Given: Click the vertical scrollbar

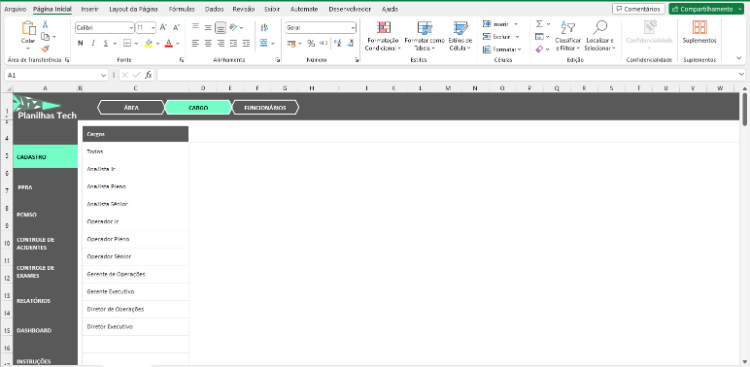Looking at the screenshot, I should 744,110.
